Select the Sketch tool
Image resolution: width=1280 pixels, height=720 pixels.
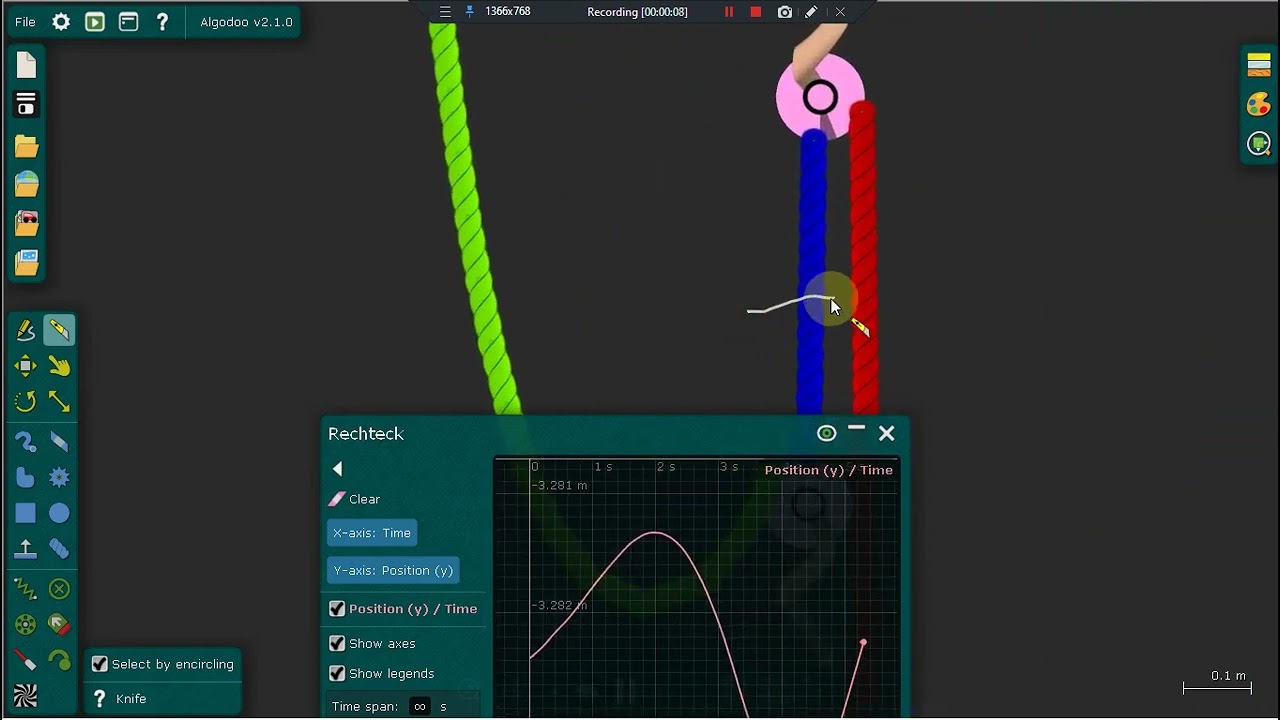26,330
